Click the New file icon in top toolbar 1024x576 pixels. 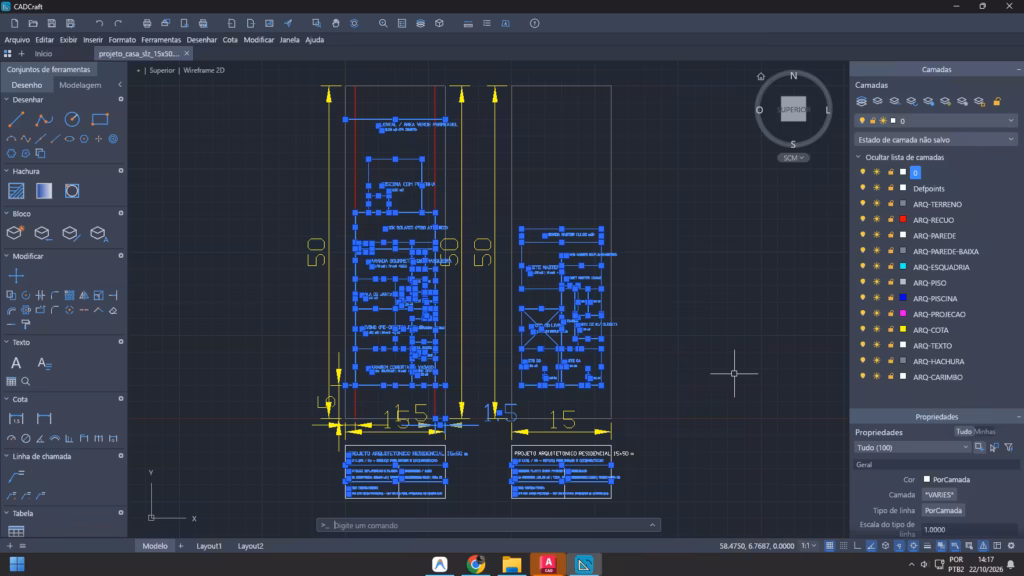pos(14,24)
